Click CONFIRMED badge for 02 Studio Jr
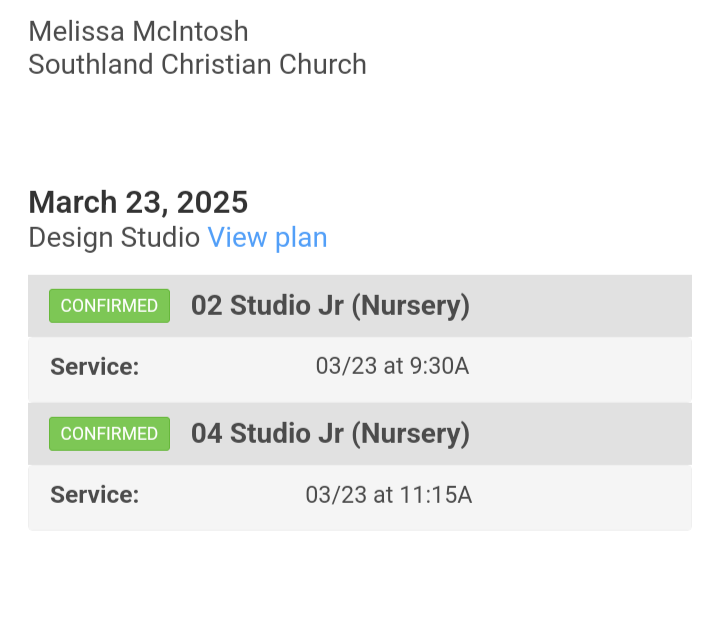Screen dimensions: 720x644 [x=109, y=306]
